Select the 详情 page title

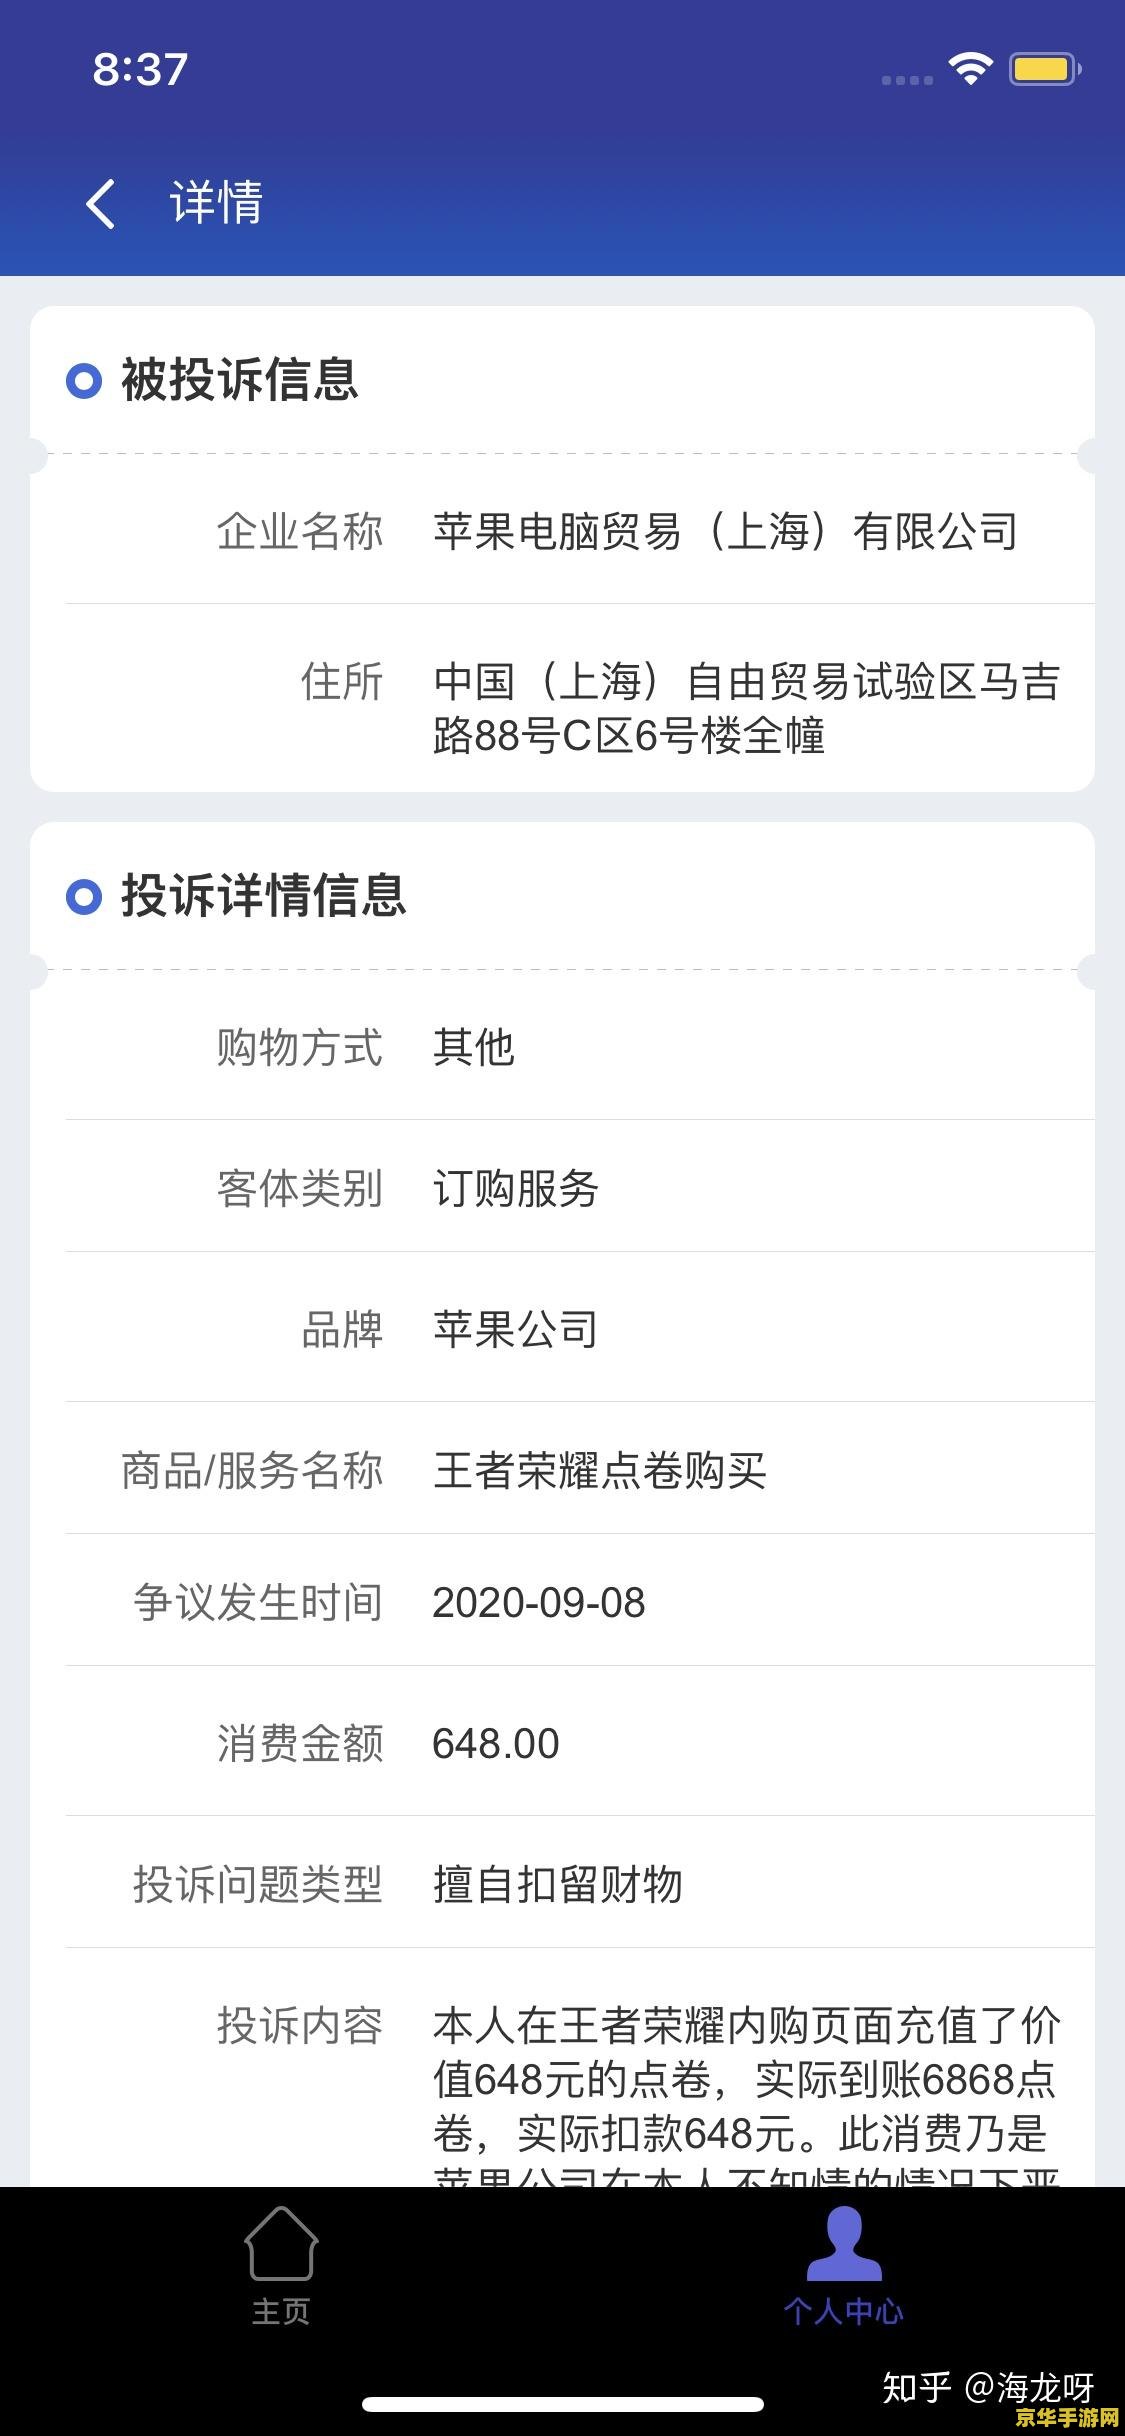click(x=216, y=203)
